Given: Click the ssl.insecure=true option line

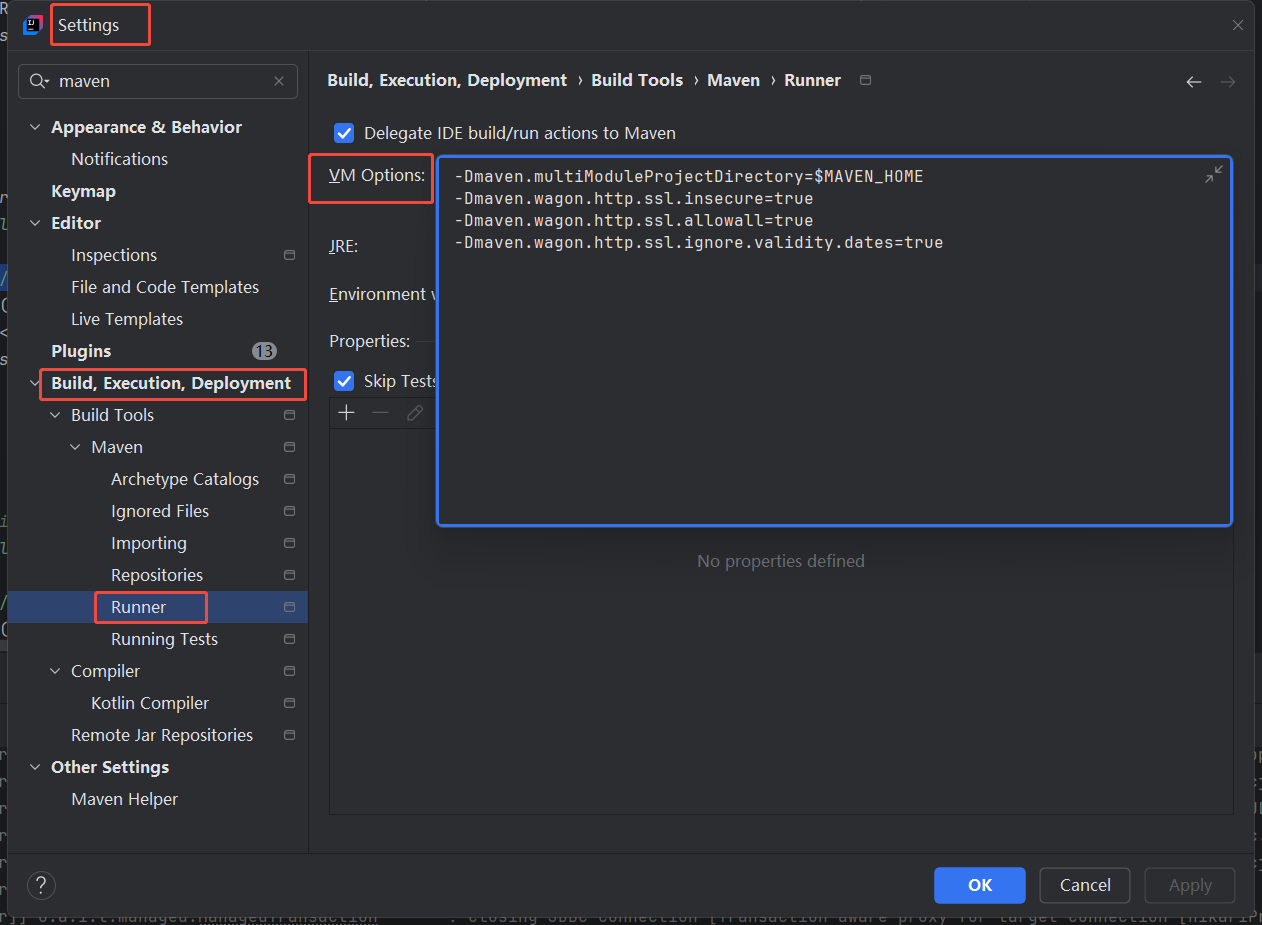Looking at the screenshot, I should [x=633, y=198].
